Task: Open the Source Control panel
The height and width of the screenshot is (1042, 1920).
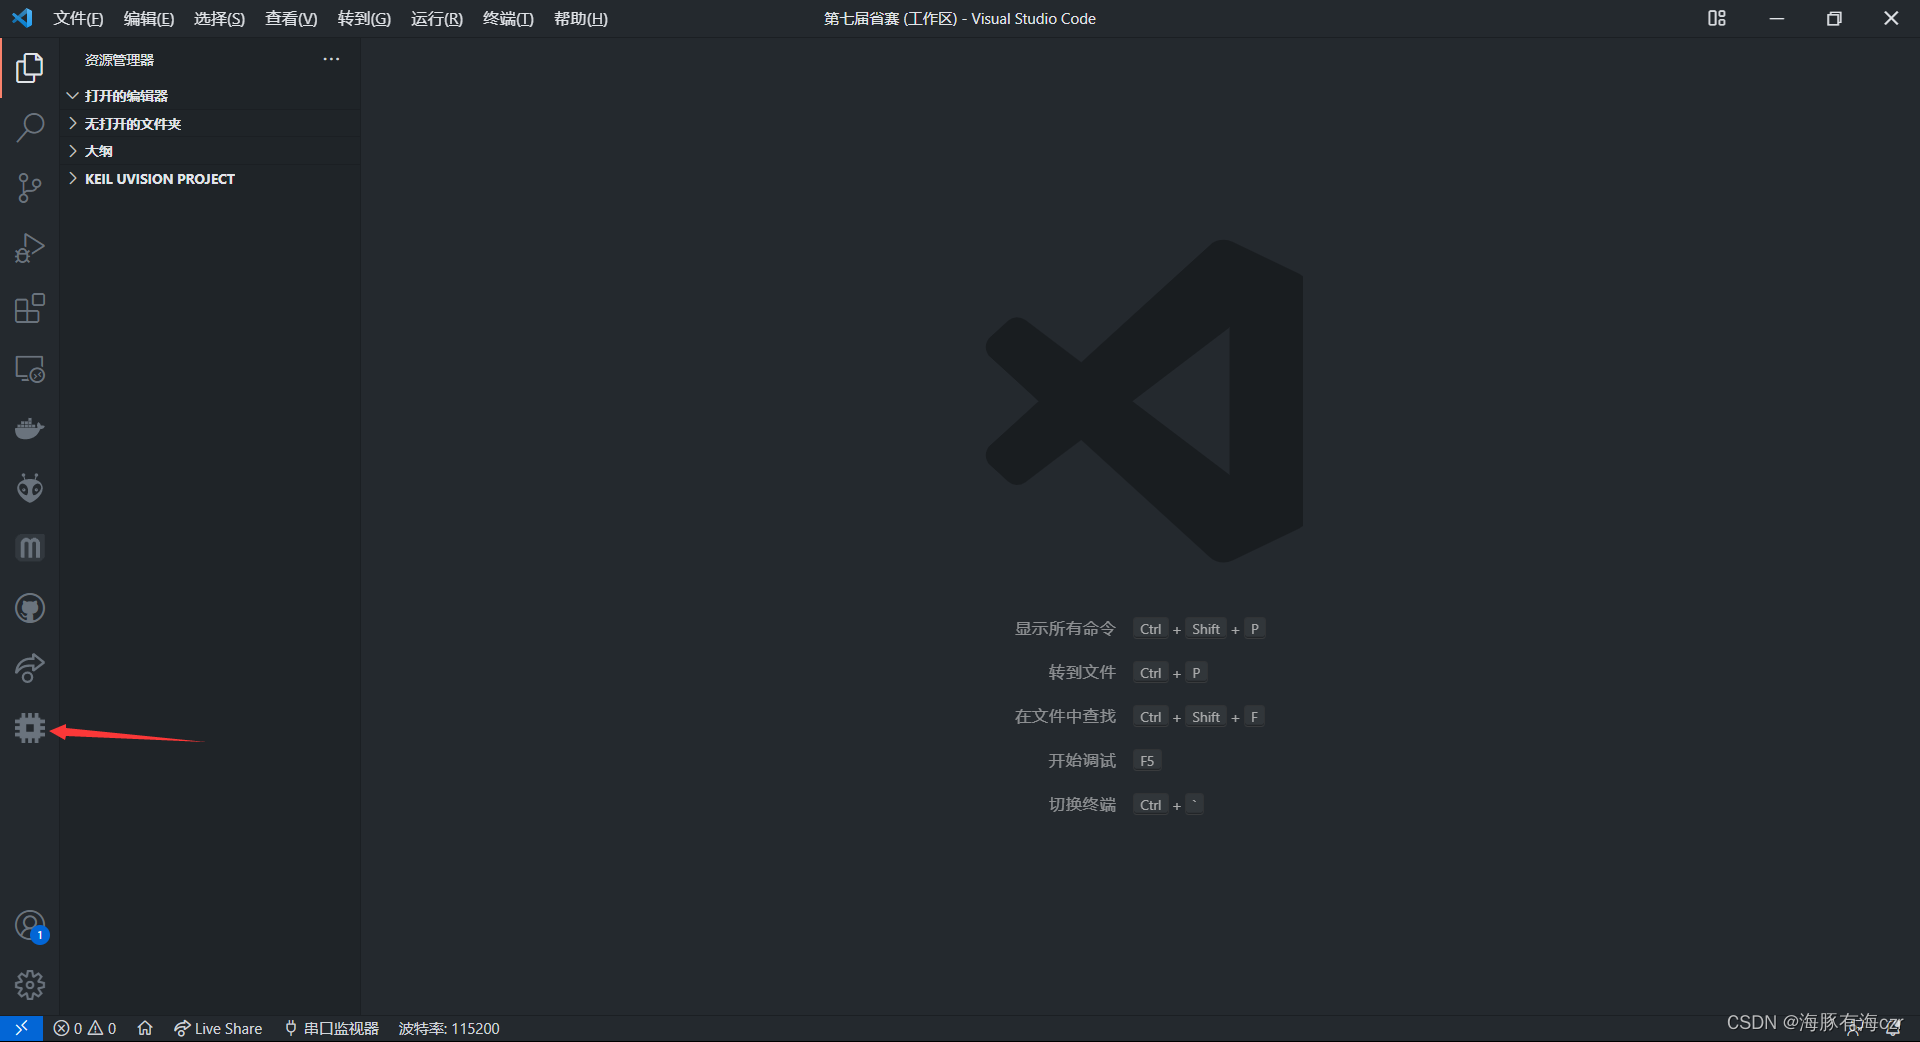Action: (29, 188)
